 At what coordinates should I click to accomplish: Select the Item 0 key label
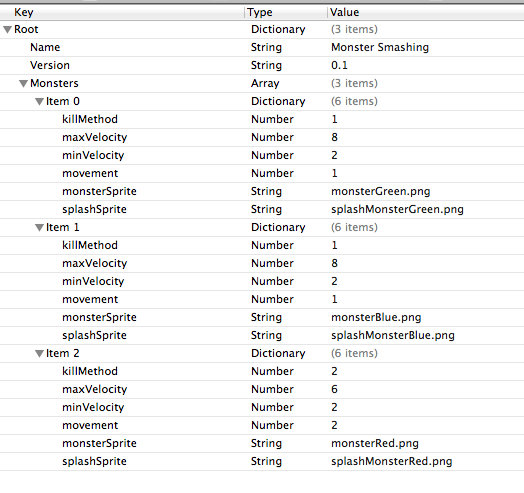[x=63, y=101]
